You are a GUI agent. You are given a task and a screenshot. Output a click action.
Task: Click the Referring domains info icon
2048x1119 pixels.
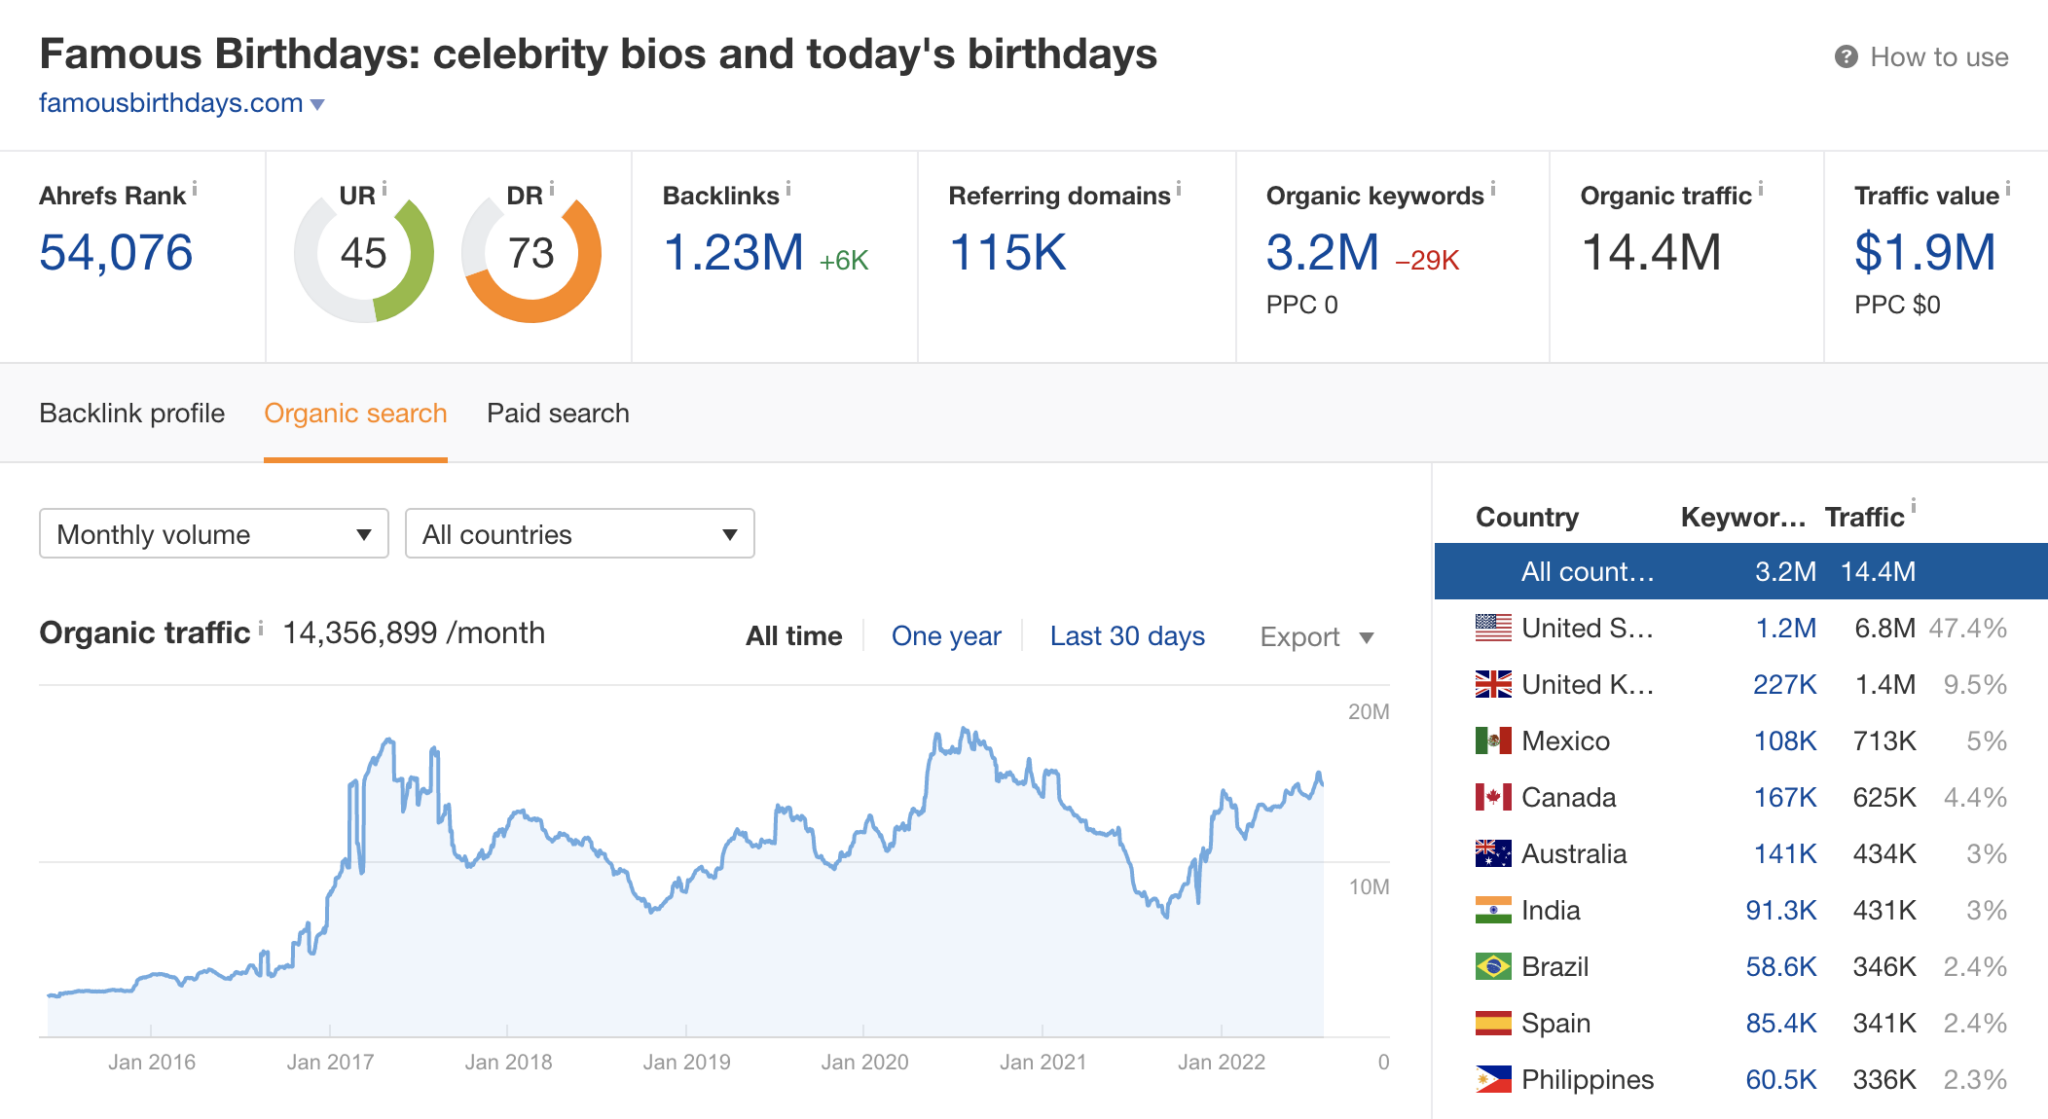click(1179, 187)
